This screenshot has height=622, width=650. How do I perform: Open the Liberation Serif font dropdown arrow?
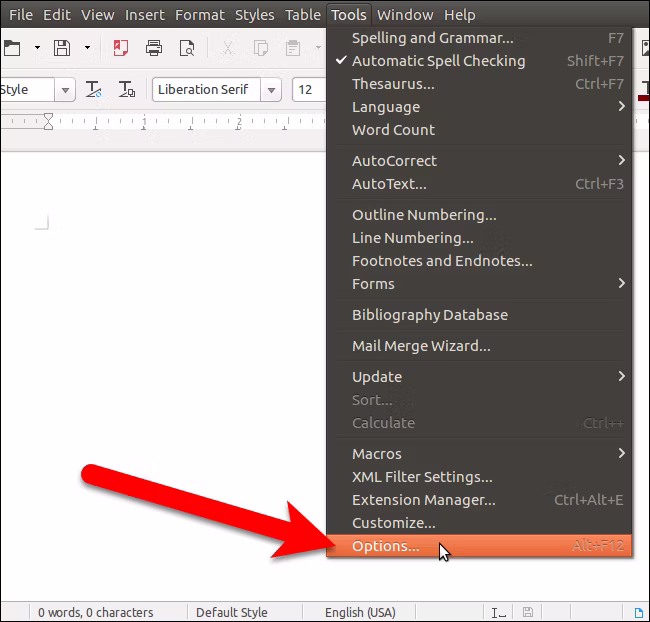tap(271, 90)
